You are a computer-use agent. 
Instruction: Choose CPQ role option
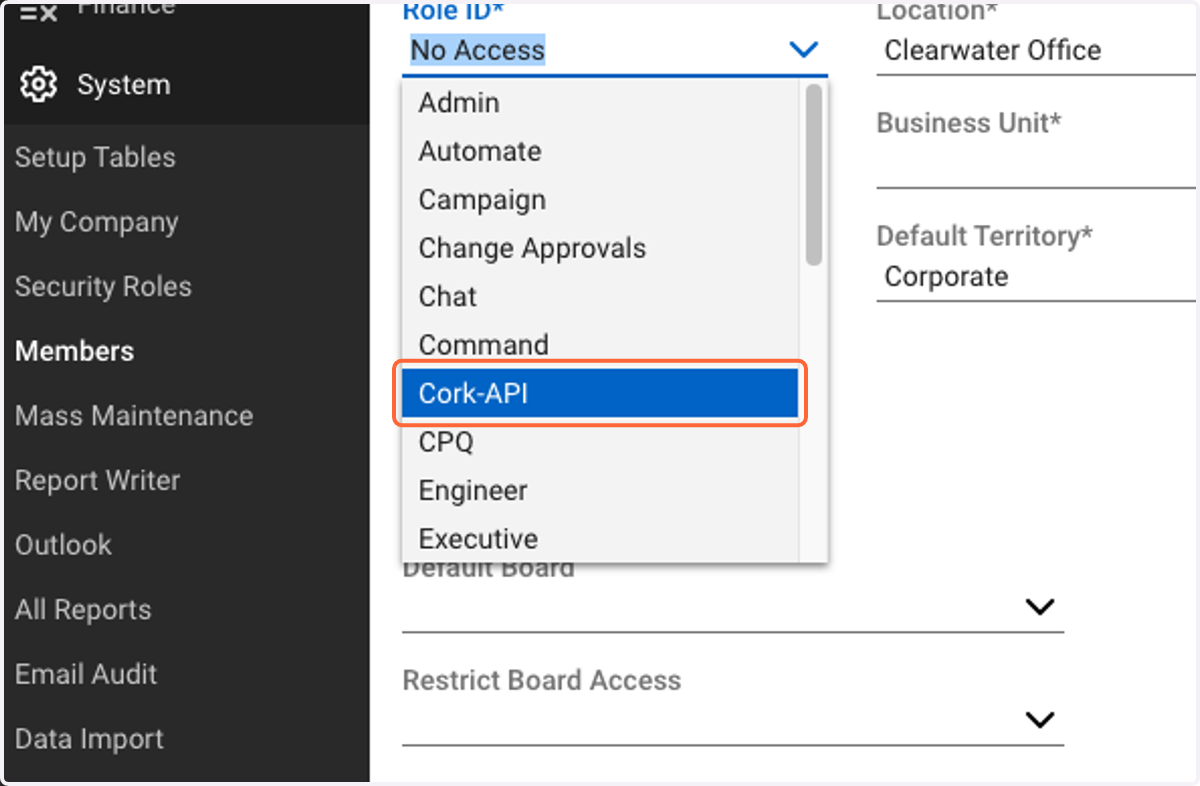[600, 442]
